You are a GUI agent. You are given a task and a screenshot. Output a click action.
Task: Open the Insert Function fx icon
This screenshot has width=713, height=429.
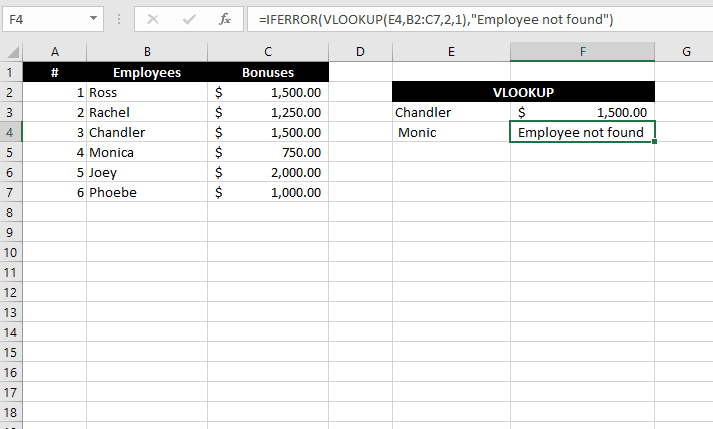(225, 19)
